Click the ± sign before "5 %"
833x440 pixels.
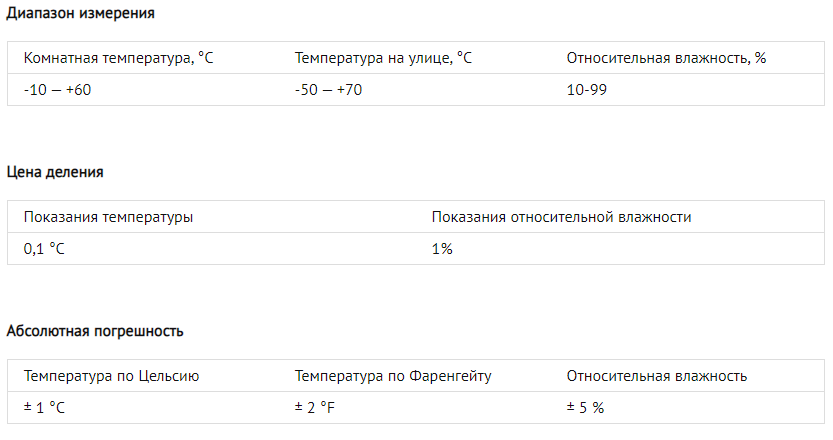pos(571,406)
